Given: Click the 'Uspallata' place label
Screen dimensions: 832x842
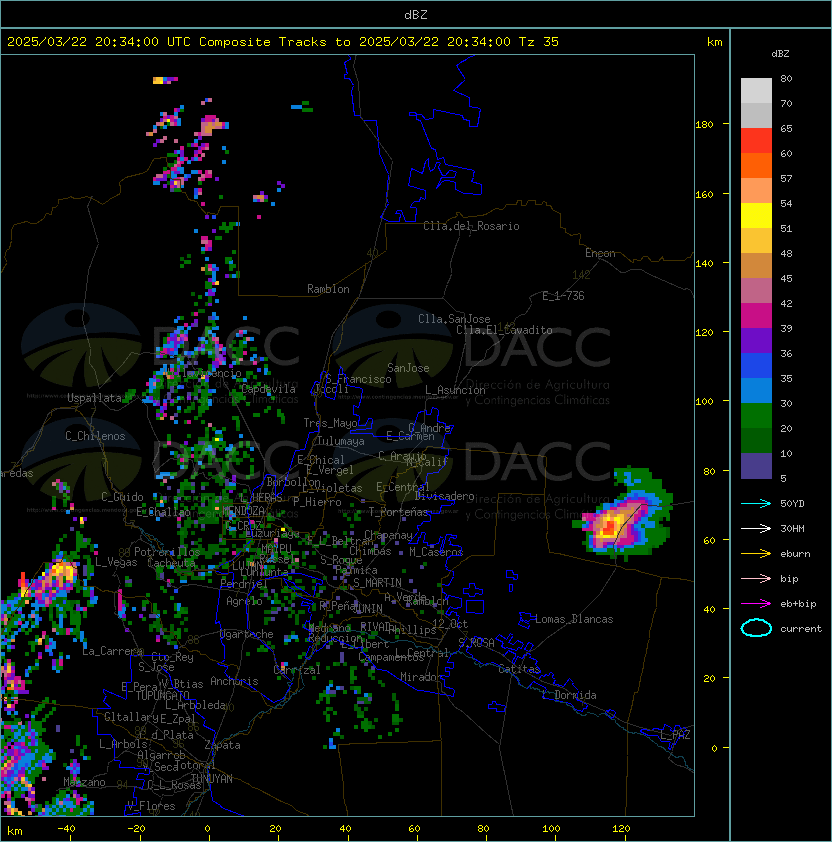Looking at the screenshot, I should pos(94,398).
